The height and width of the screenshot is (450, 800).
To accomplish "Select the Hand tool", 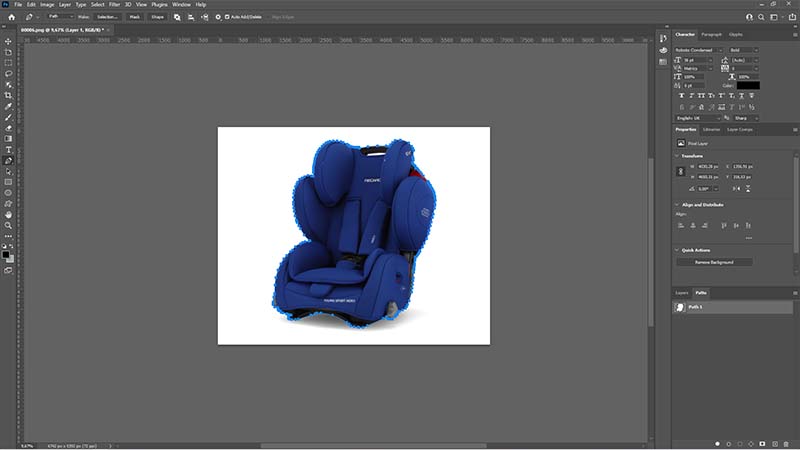I will [x=8, y=215].
